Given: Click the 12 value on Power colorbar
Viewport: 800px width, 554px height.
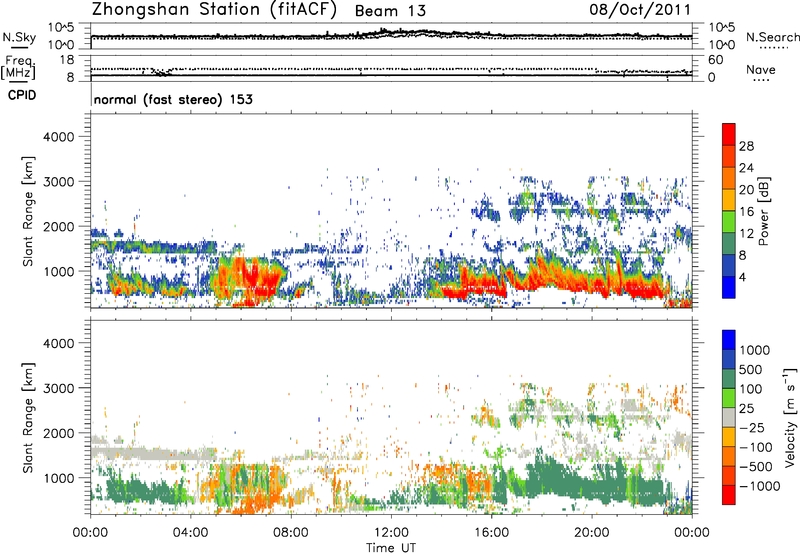Looking at the screenshot, I should [746, 234].
